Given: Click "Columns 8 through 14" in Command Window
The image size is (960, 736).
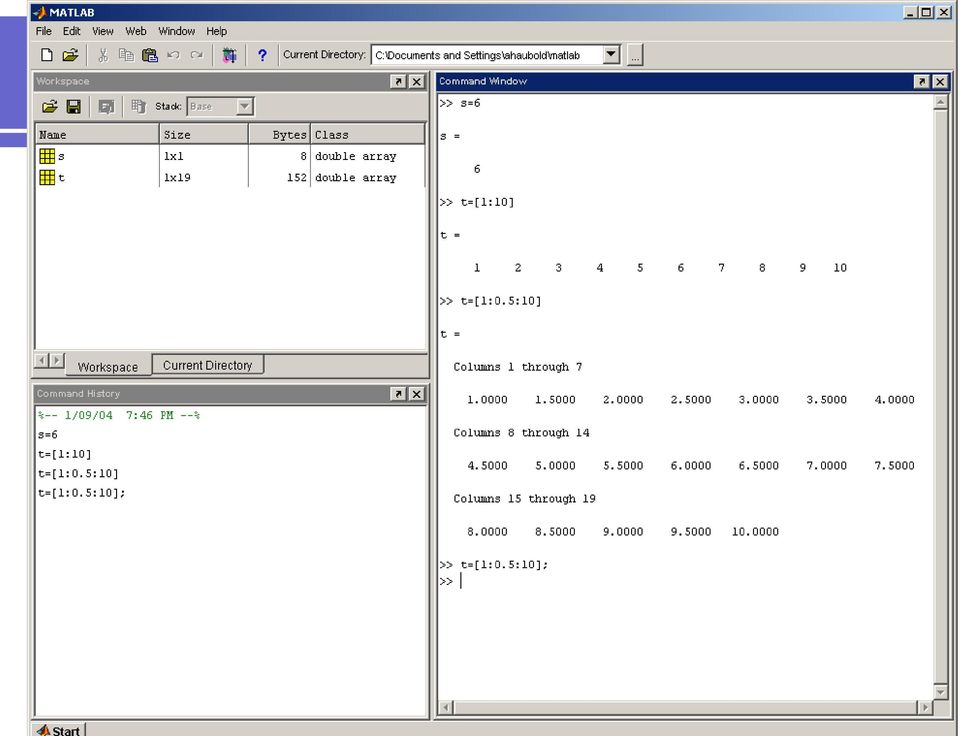Looking at the screenshot, I should coord(521,433).
